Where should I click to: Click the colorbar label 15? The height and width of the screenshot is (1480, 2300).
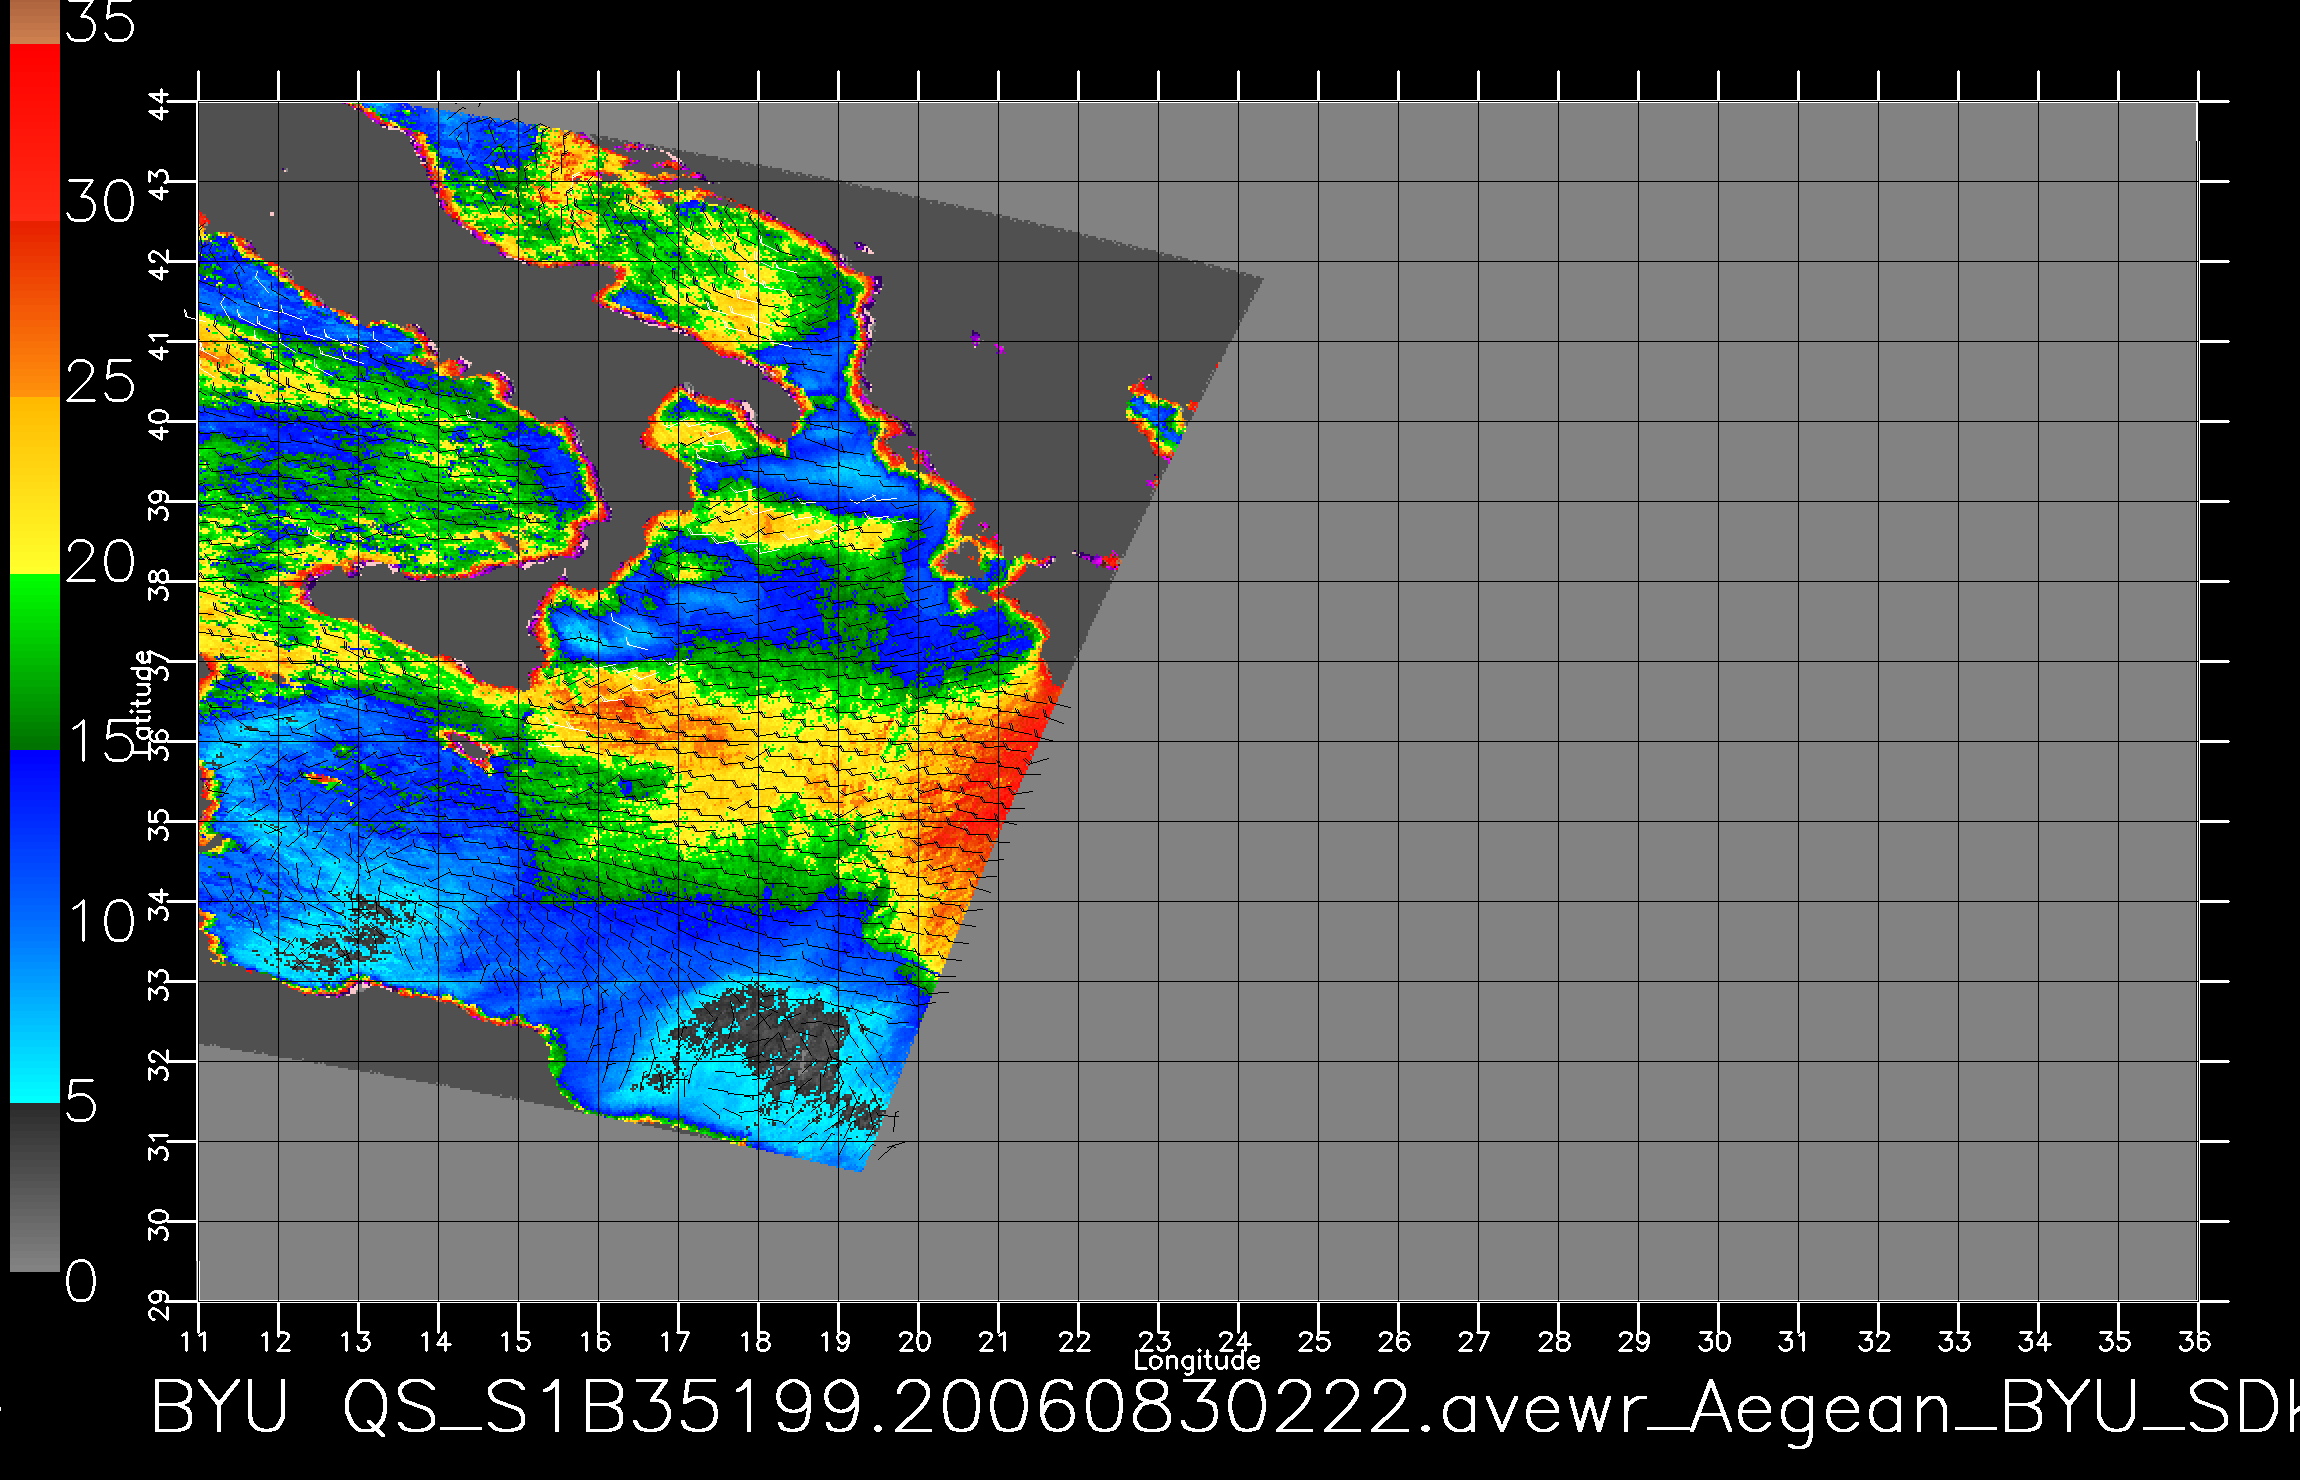point(100,741)
